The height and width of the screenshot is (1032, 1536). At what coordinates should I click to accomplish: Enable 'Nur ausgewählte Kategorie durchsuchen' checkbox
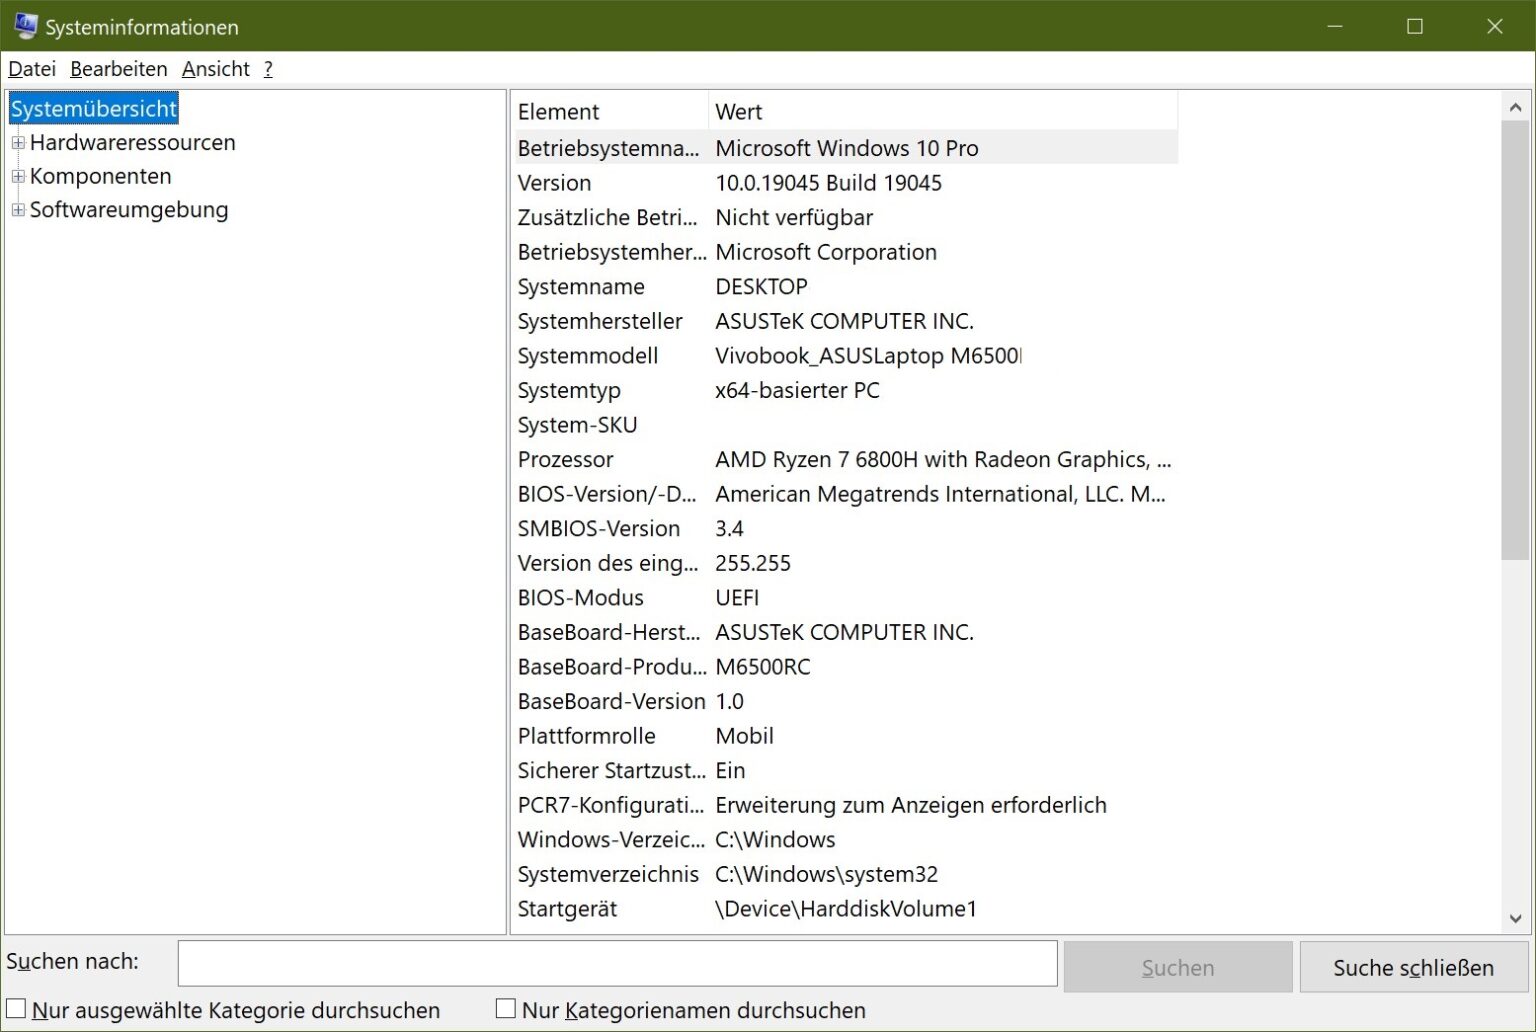click(x=16, y=1010)
